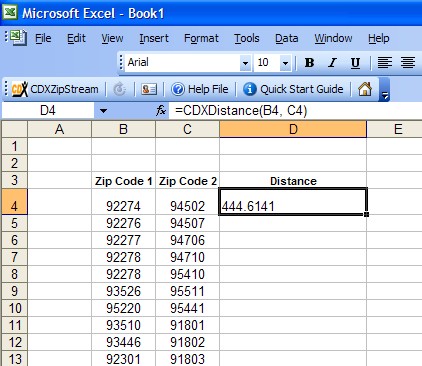Select cell with zip 95511

point(187,291)
